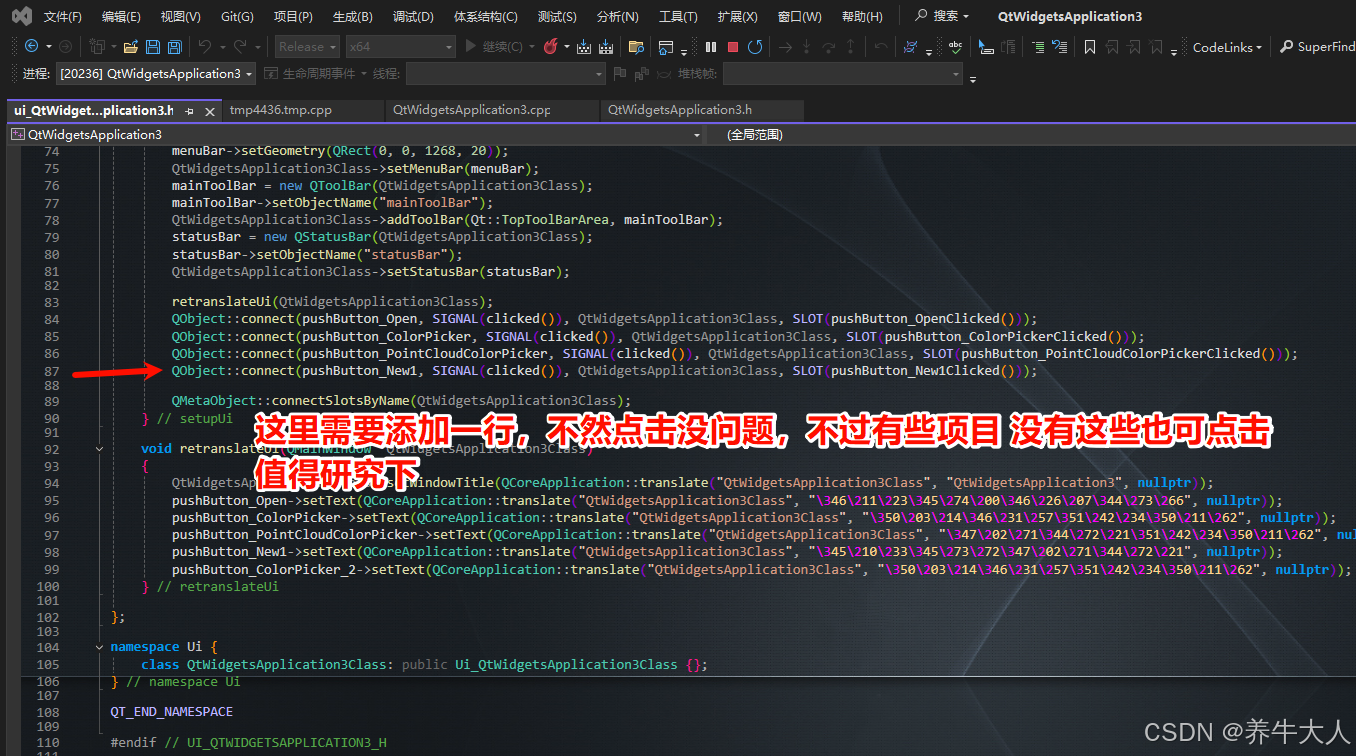Image resolution: width=1356 pixels, height=756 pixels.
Task: Open the 工具(T) menu
Action: click(x=678, y=16)
